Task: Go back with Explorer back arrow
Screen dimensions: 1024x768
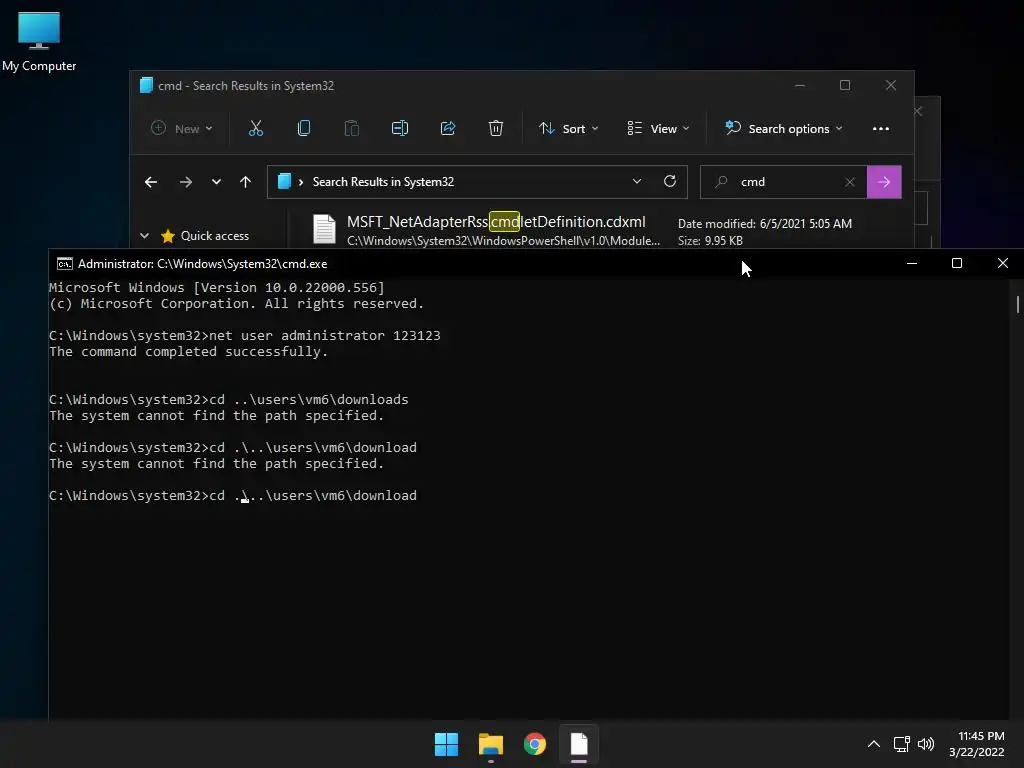Action: tap(151, 182)
